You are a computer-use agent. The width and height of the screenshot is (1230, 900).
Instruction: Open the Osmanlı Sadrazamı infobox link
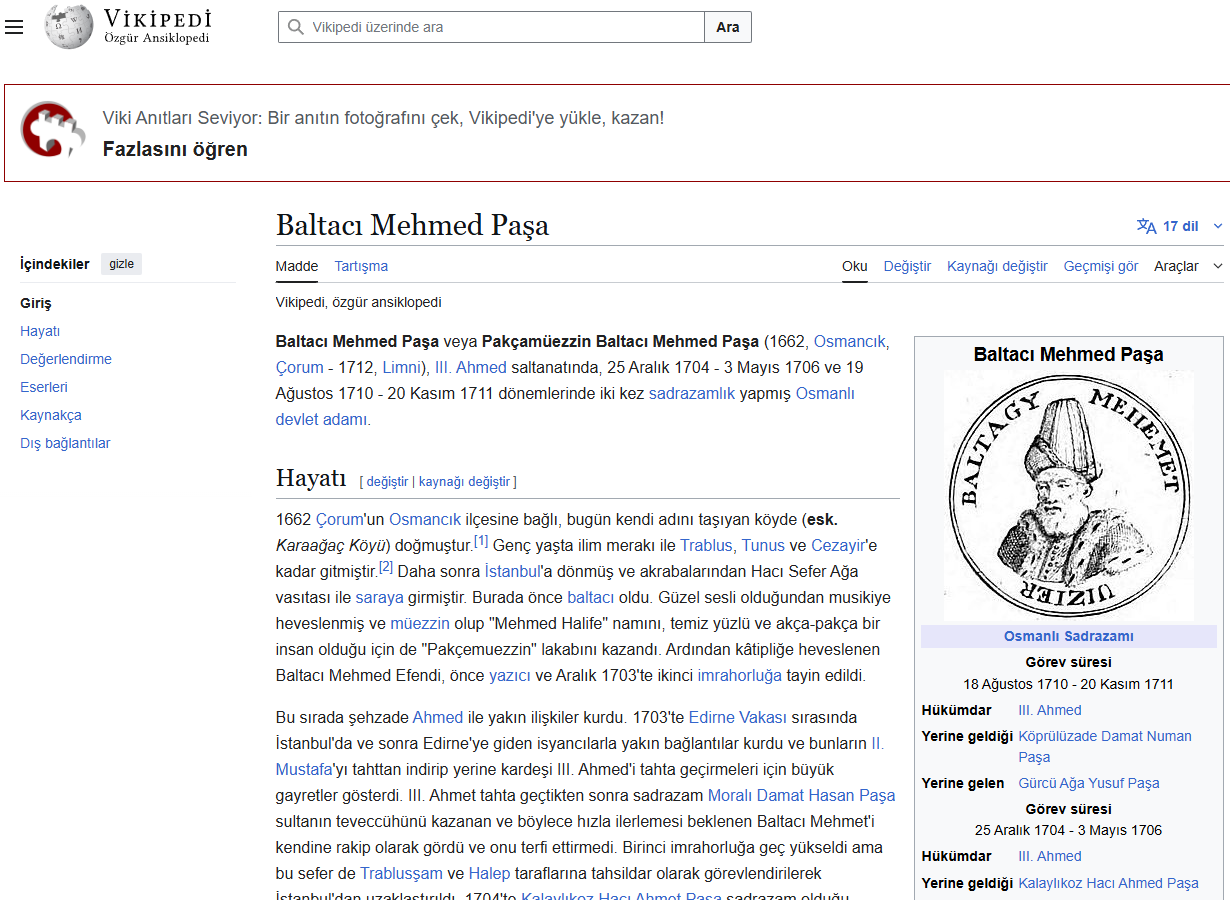tap(1068, 636)
